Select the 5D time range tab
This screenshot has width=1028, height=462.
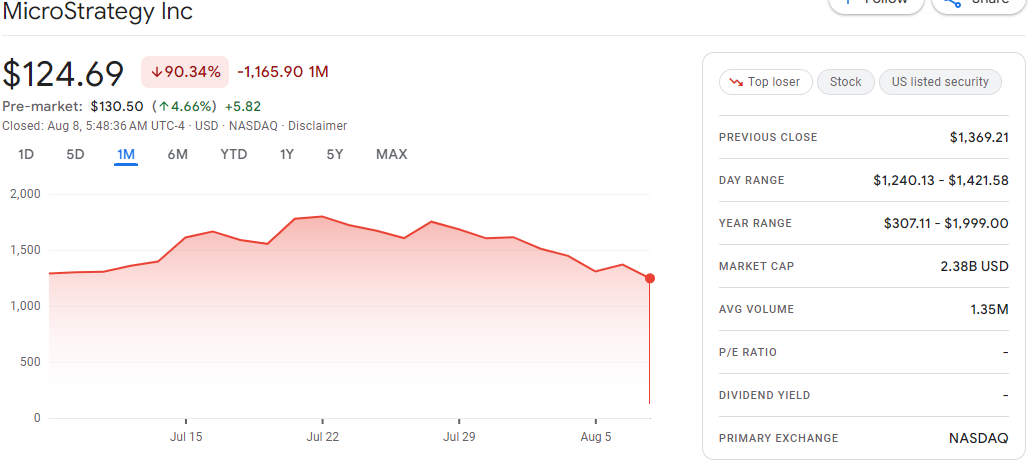(75, 154)
